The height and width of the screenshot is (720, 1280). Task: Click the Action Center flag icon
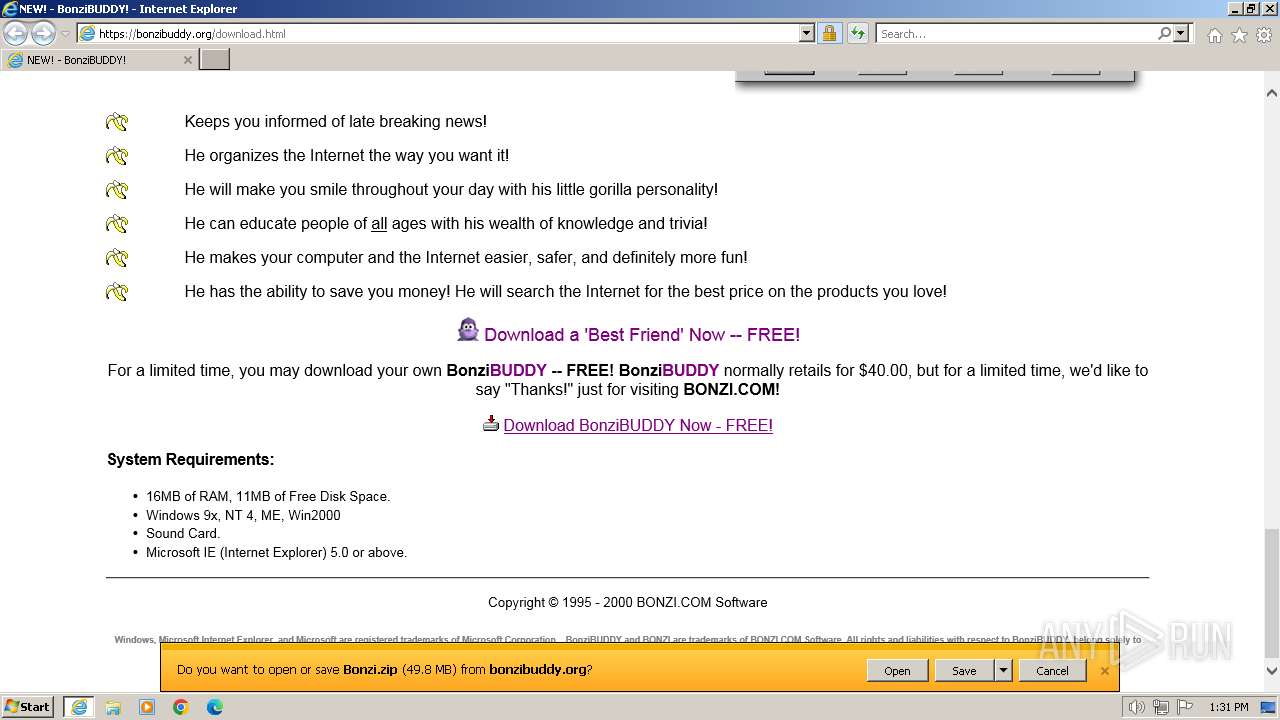coord(1185,707)
